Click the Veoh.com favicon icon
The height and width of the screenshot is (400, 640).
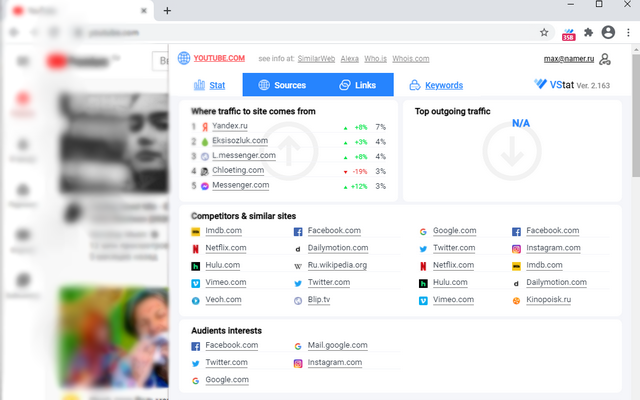click(196, 301)
